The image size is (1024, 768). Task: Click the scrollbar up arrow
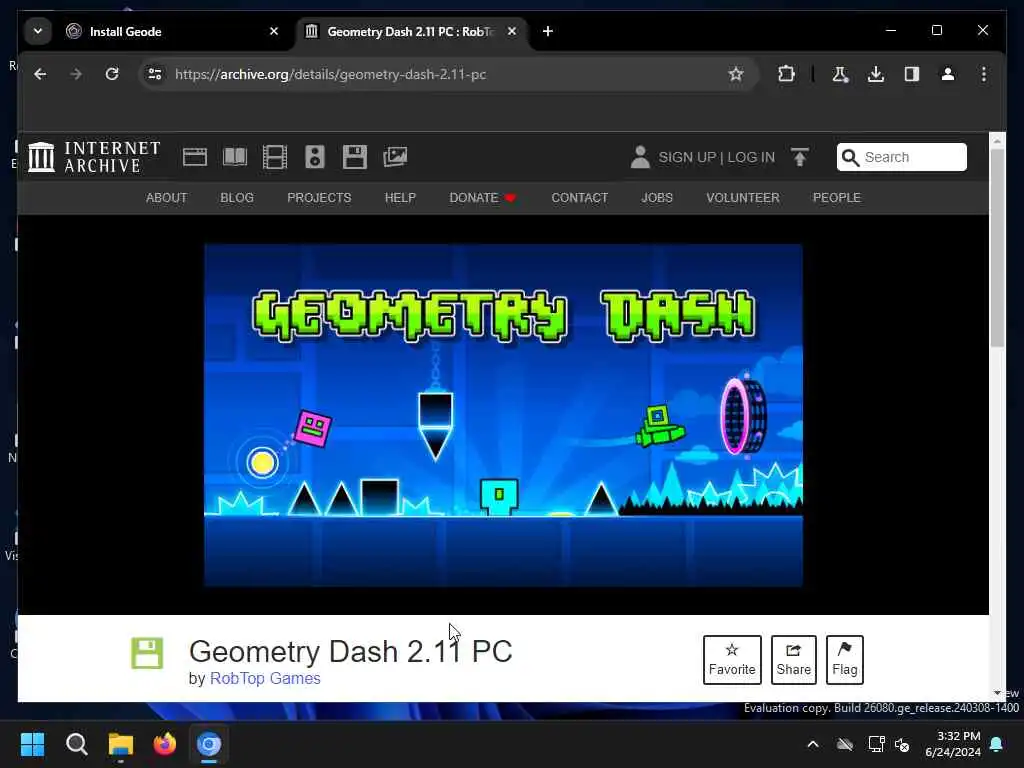click(997, 140)
